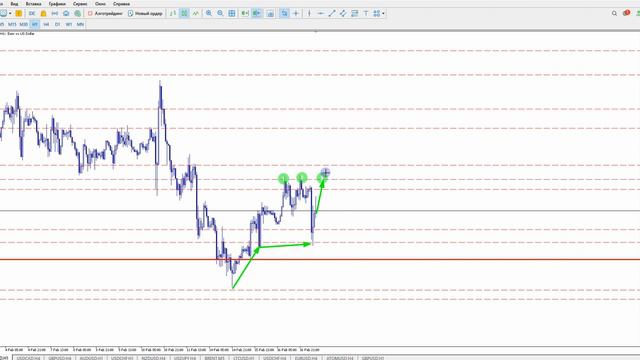Screen dimensions: 640x360
Task: Switch to the EURUSD,H4 chart tab
Action: pos(306,358)
